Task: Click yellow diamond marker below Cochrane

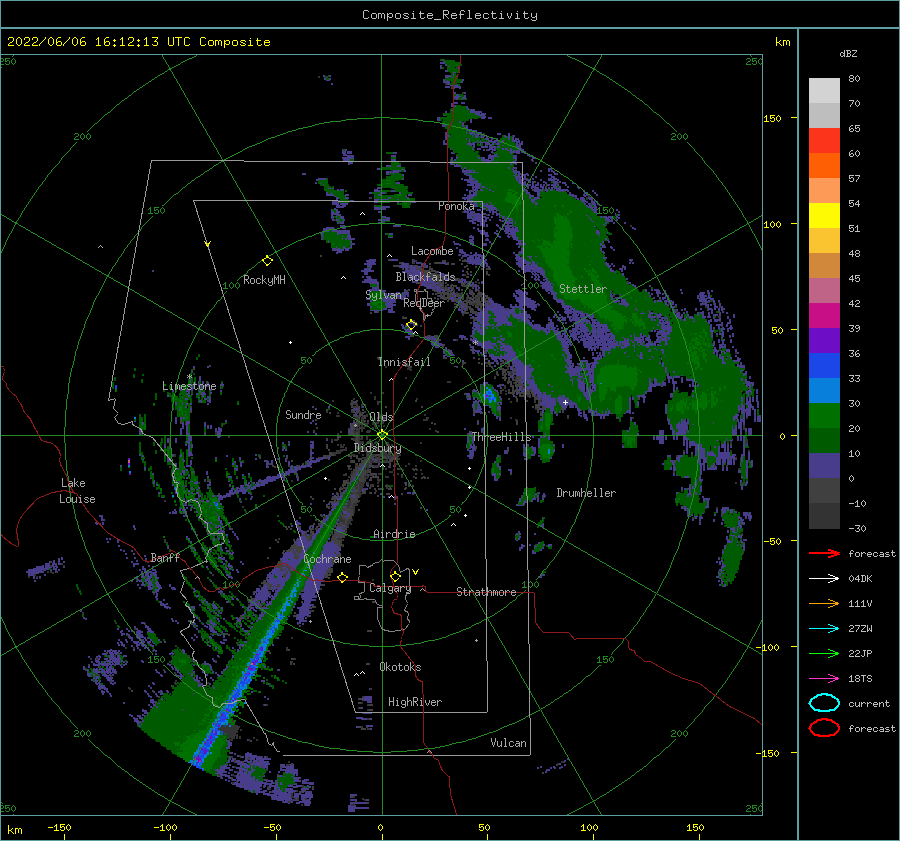Action: pos(343,577)
